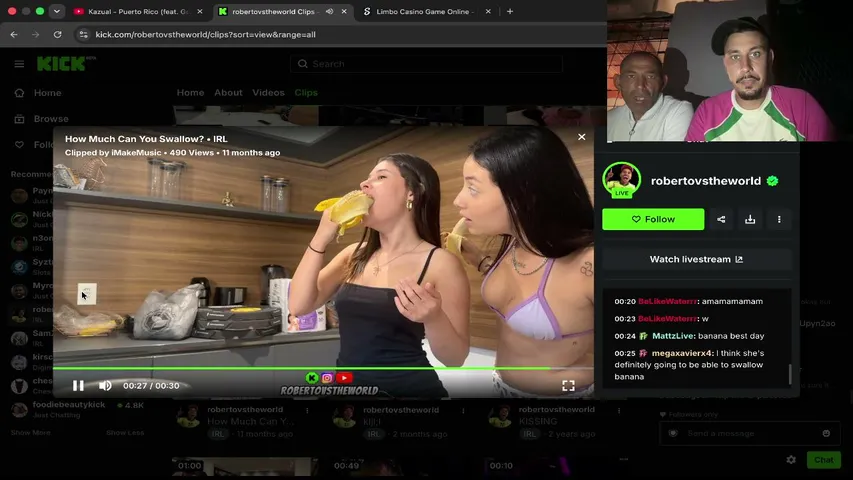Pause the clip playback
The height and width of the screenshot is (480, 853).
pos(78,385)
